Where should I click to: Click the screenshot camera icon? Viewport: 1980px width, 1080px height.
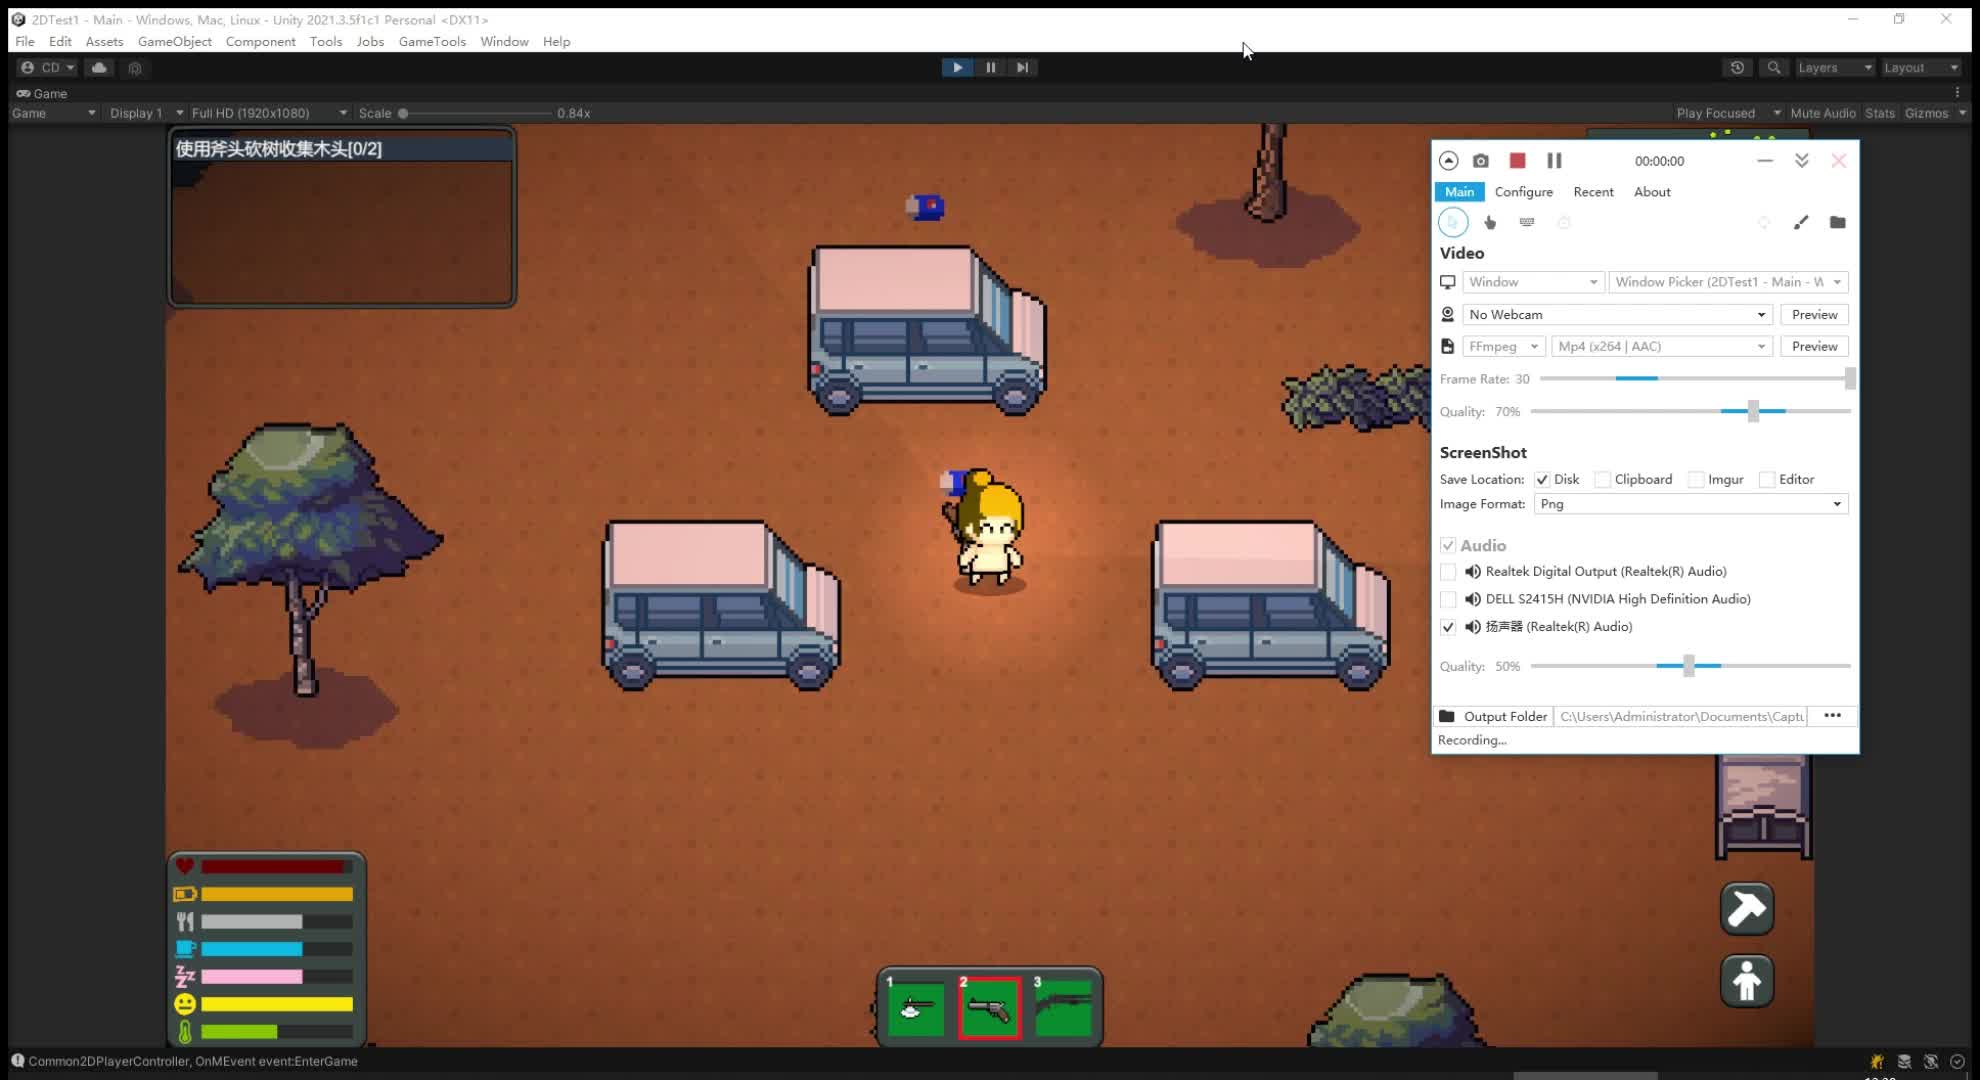click(1481, 161)
